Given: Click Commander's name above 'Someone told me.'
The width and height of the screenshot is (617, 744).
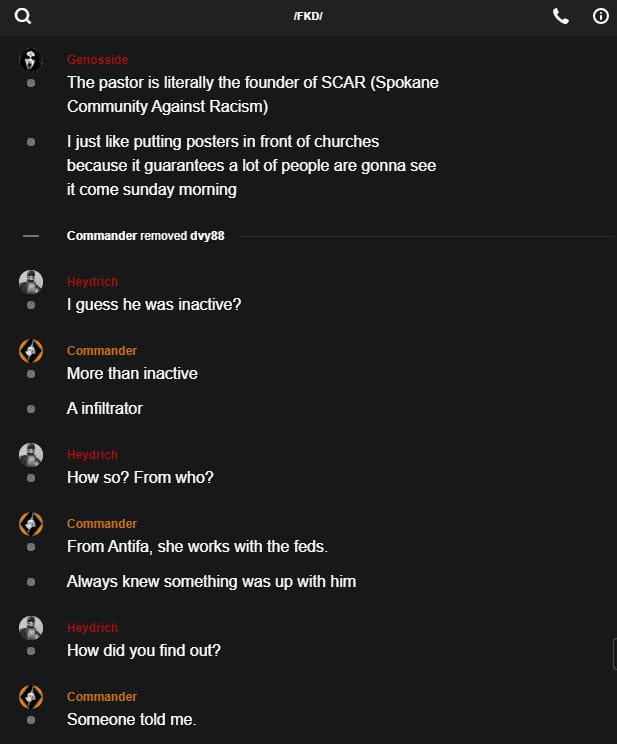Looking at the screenshot, I should [102, 697].
